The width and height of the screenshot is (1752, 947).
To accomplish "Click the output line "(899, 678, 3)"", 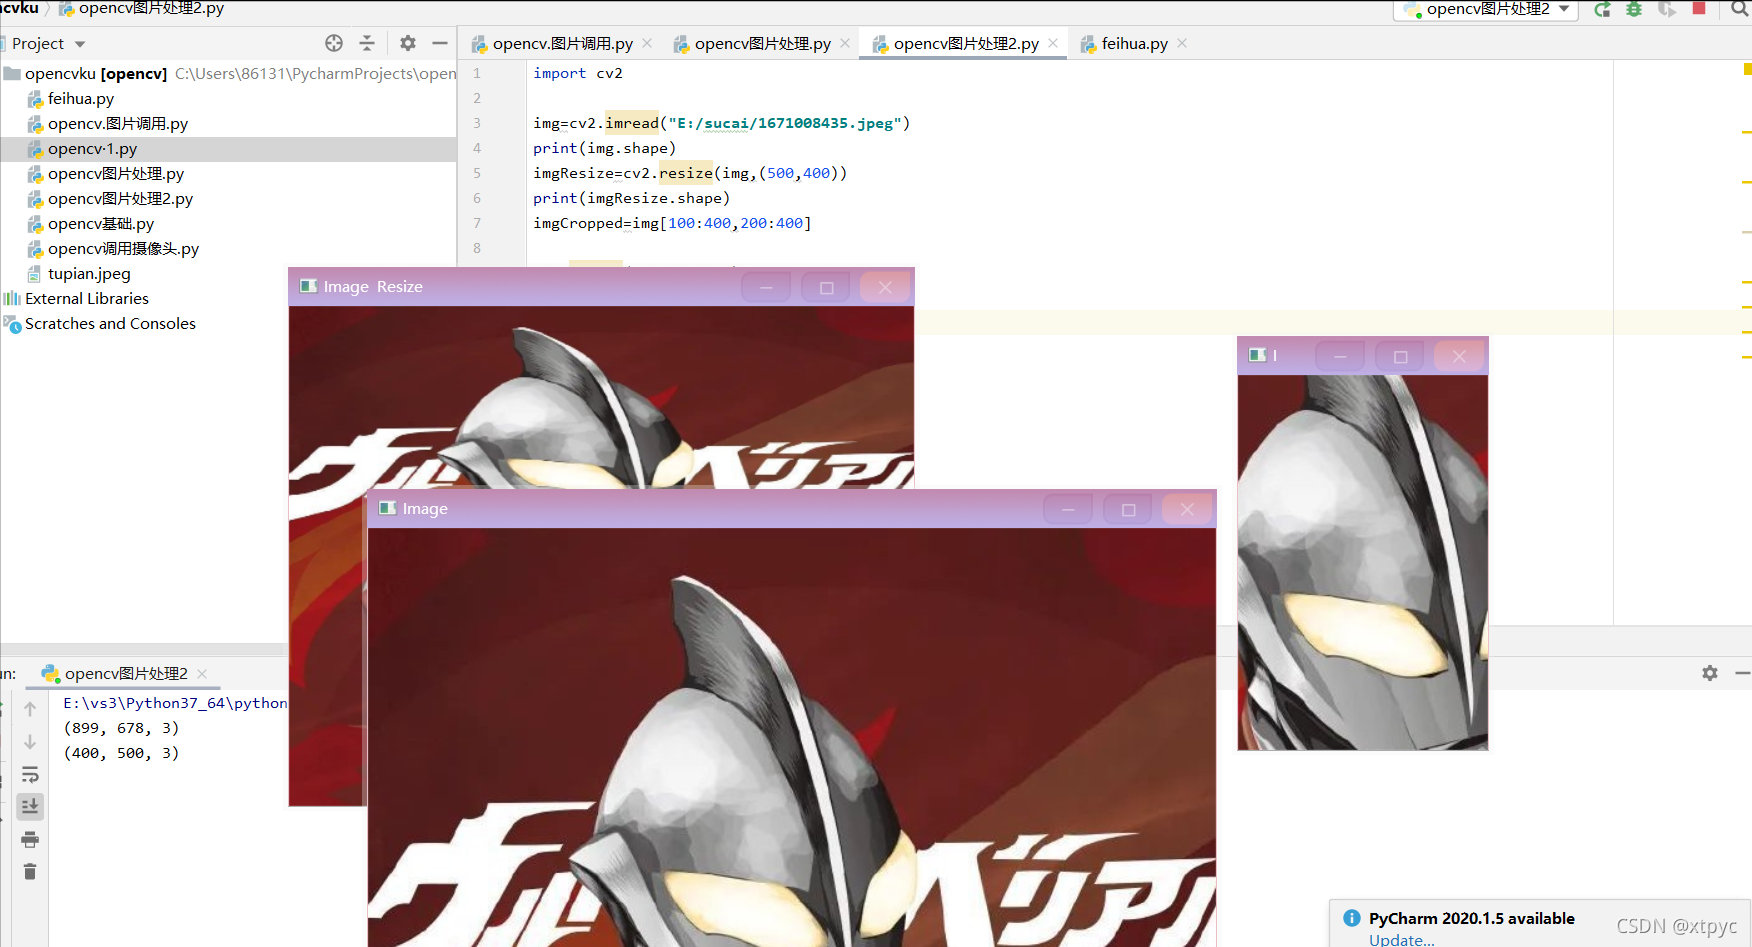I will pyautogui.click(x=121, y=728).
